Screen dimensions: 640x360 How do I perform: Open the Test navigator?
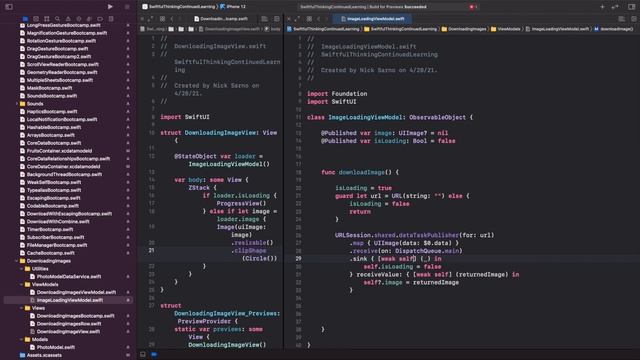click(x=79, y=19)
